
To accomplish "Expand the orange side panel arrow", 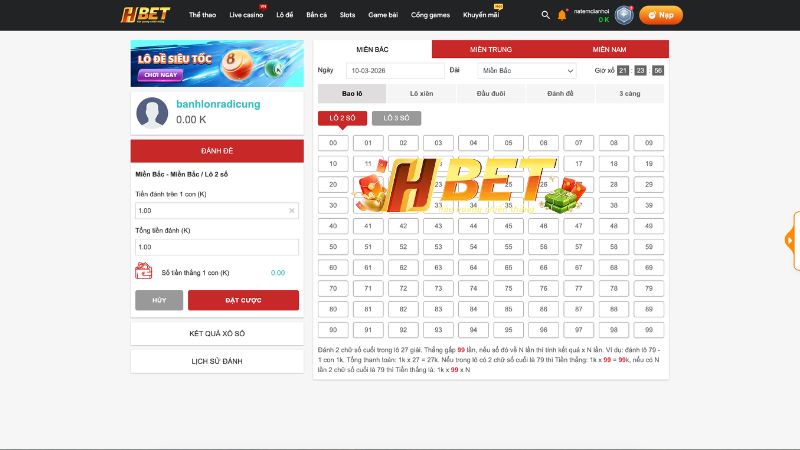I will [x=792, y=240].
